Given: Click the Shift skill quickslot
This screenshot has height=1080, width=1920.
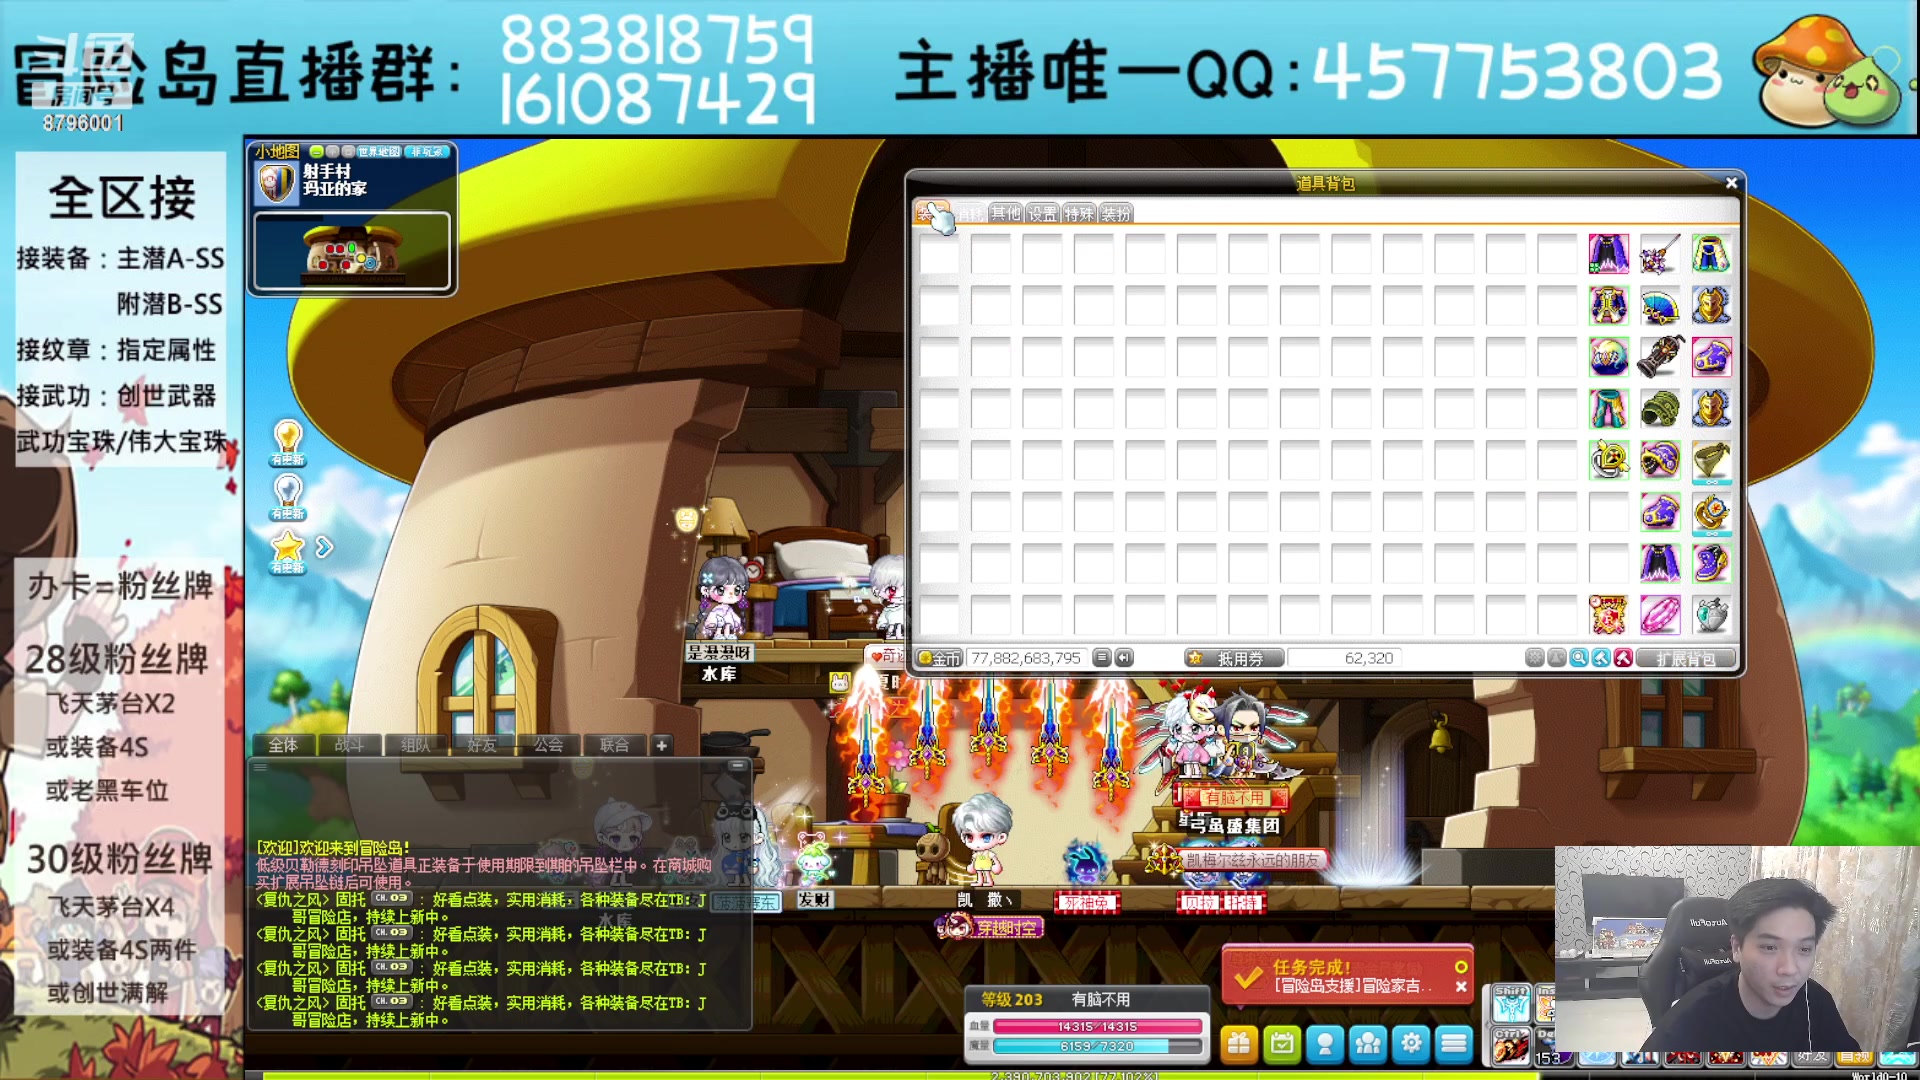Looking at the screenshot, I should point(1511,1005).
